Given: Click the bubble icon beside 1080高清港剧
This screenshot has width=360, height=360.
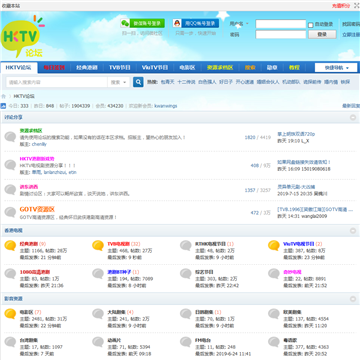Looking at the screenshot, I should [x=10, y=274].
